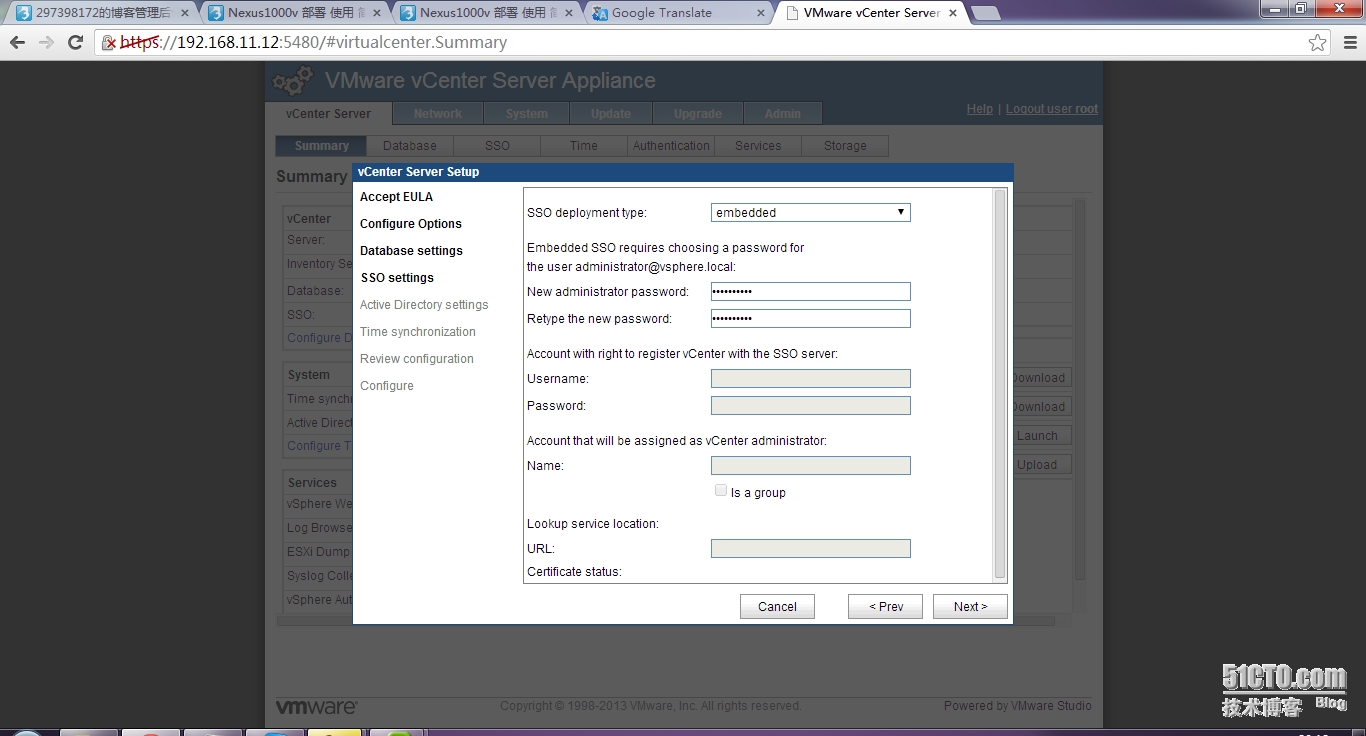Open Chrome menu hamburger icon
Screen dimensions: 1366x736
pos(1348,42)
